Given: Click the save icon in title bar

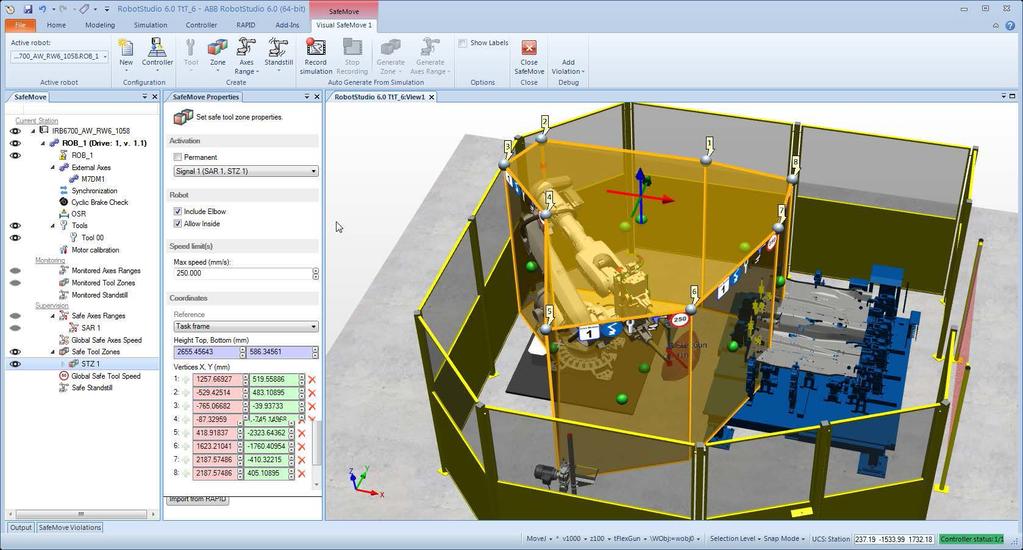Looking at the screenshot, I should click(x=27, y=9).
